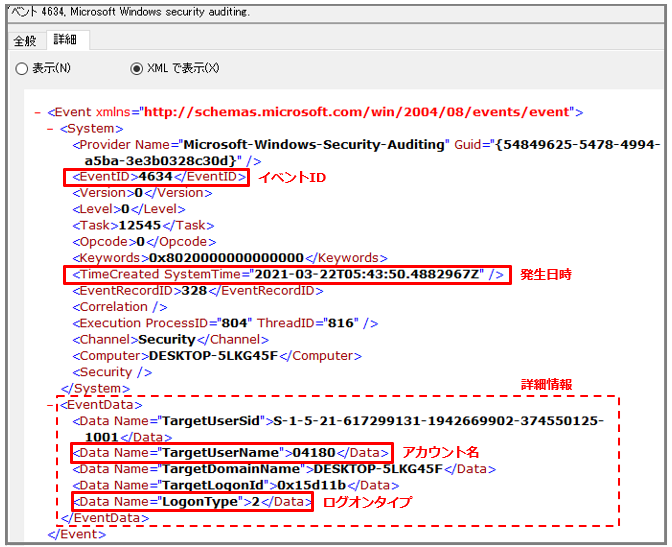Click the Keywords 0x8020000000000000 line
Viewport: 672px width, 547px height.
[x=230, y=258]
